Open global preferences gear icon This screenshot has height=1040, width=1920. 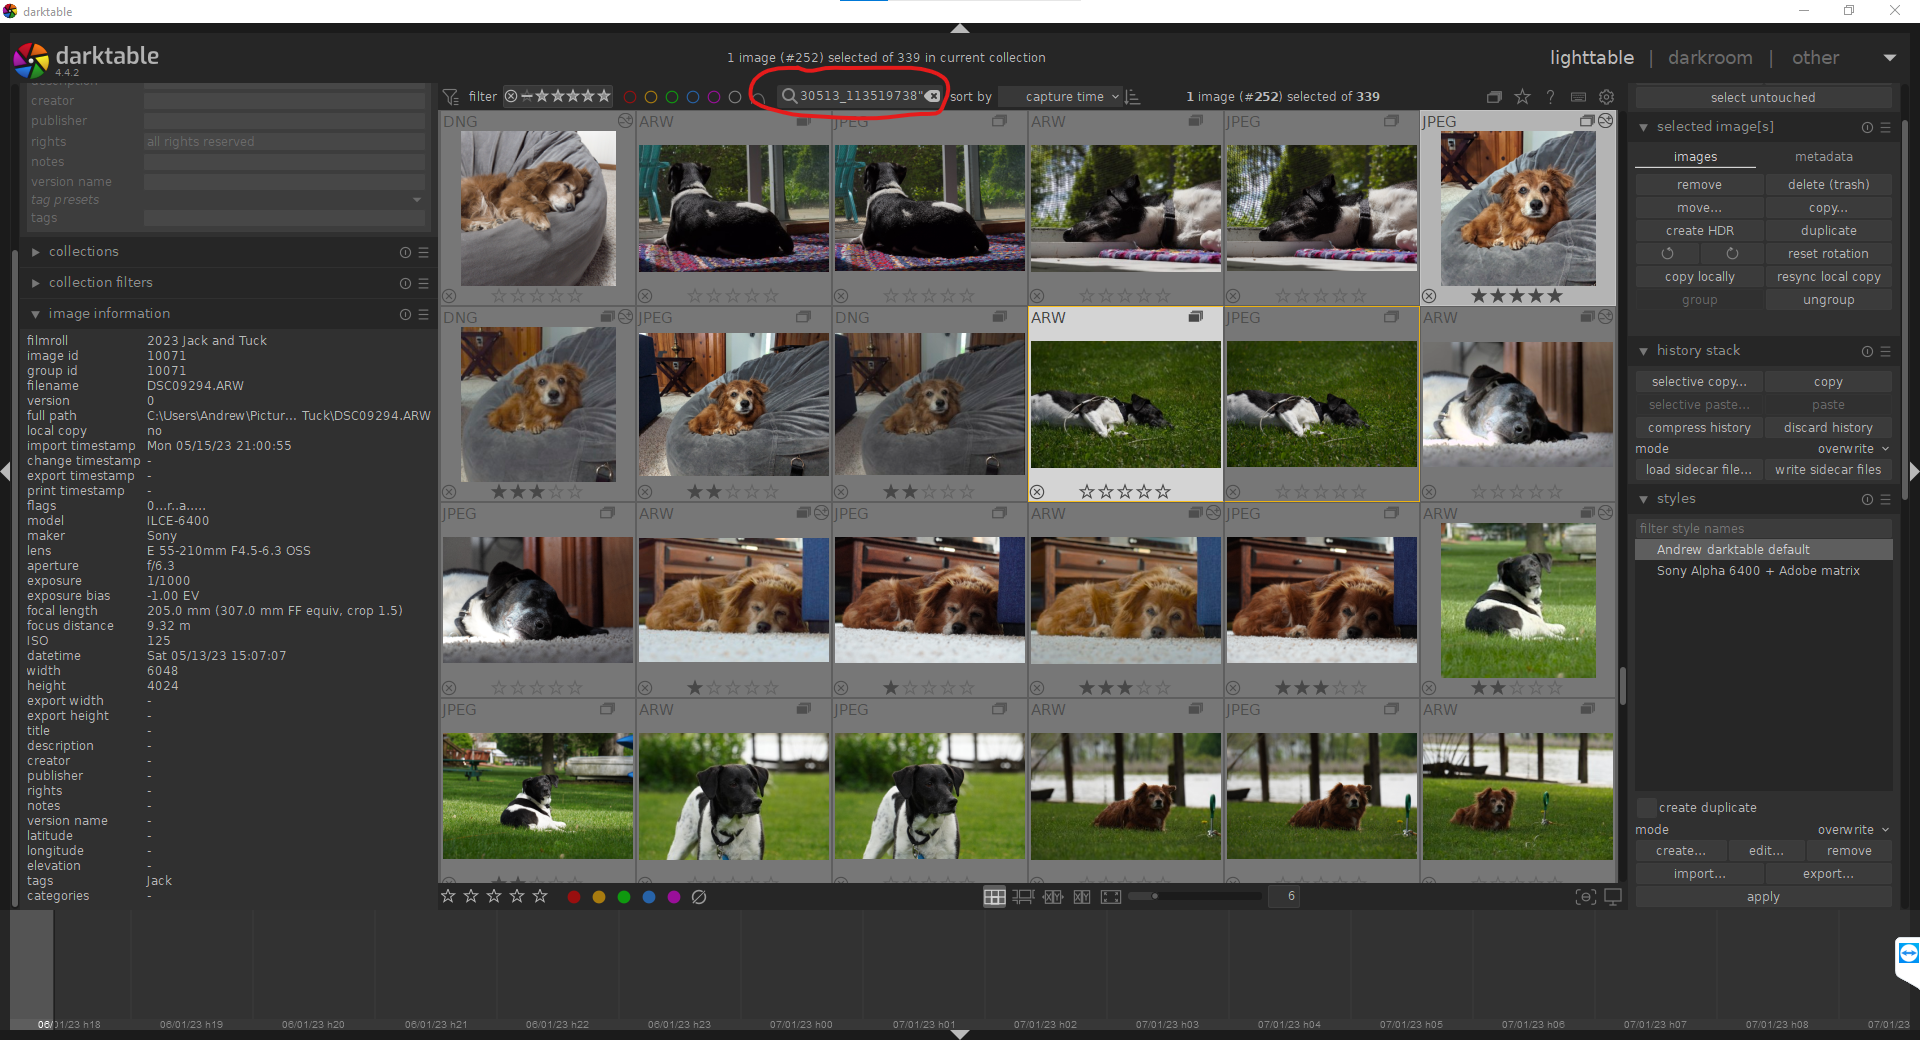(1606, 97)
